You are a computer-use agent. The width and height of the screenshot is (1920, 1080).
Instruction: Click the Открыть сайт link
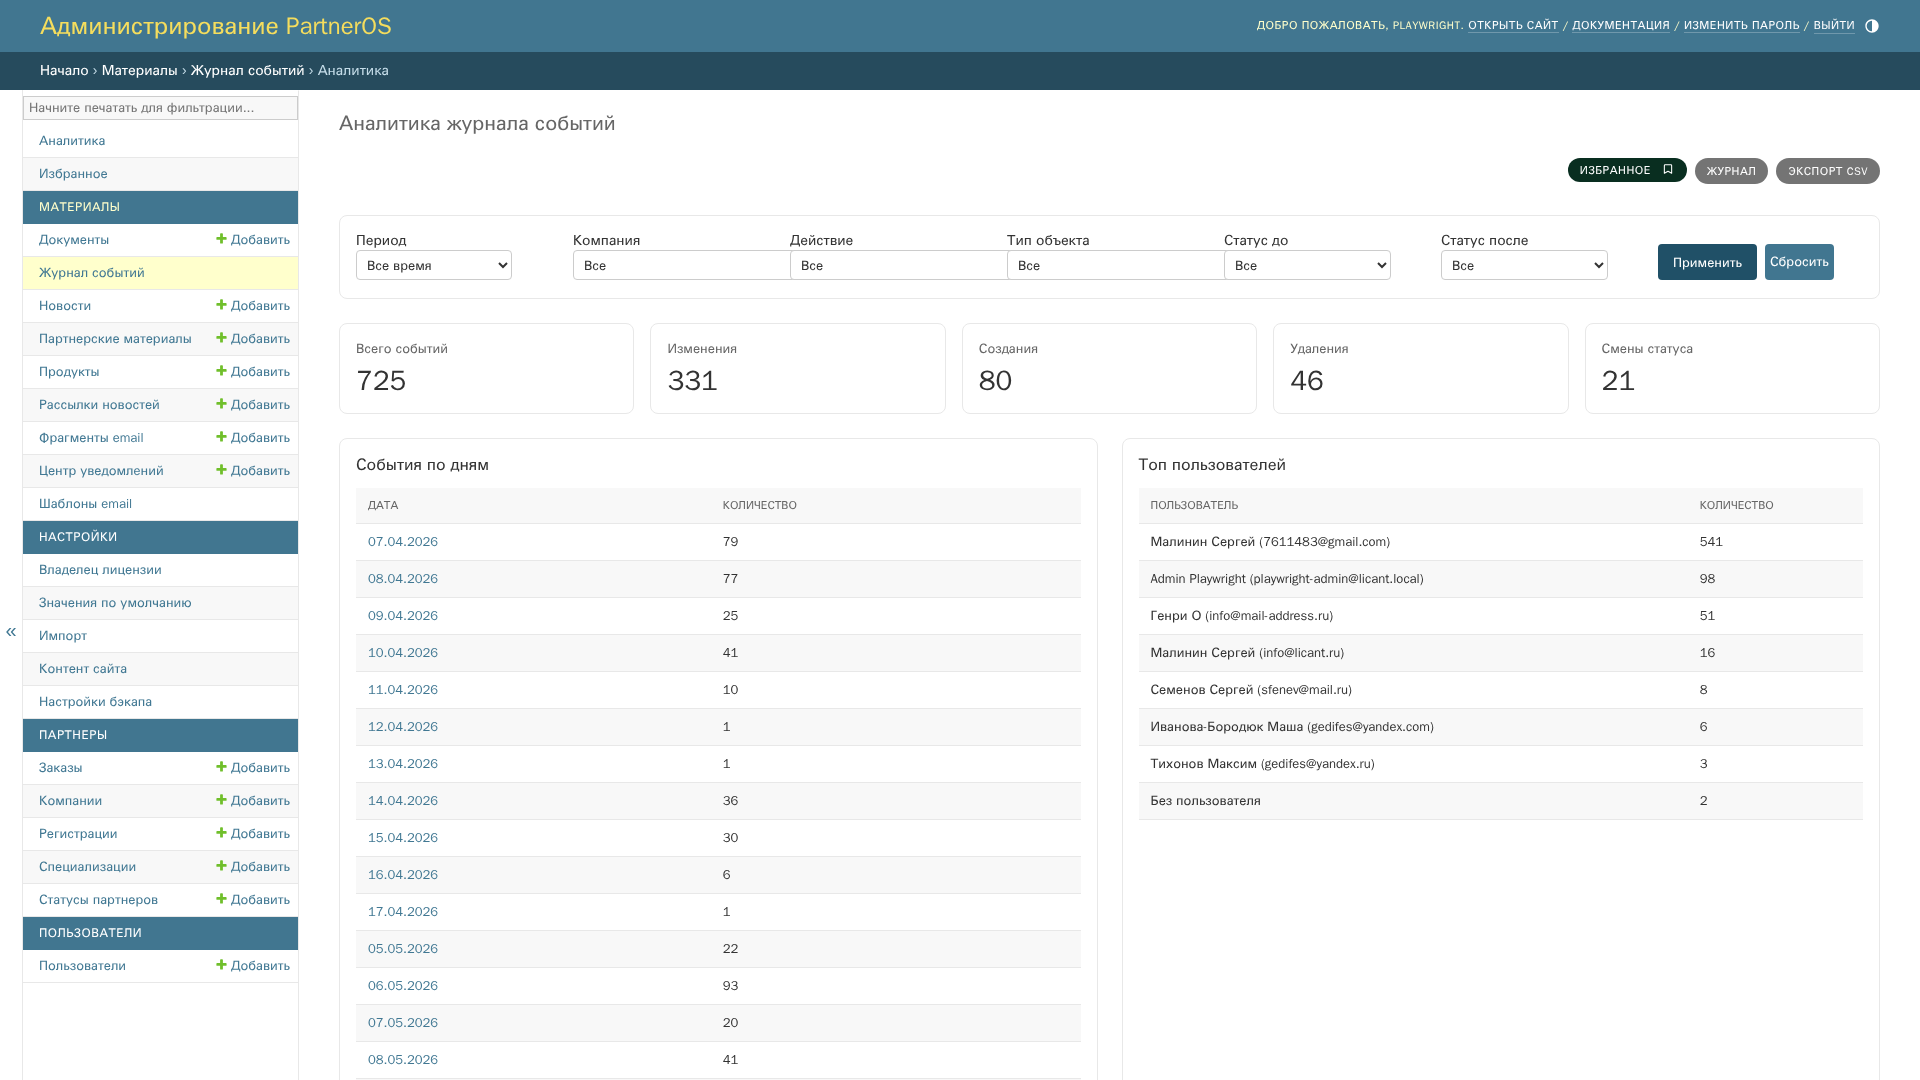[1513, 26]
